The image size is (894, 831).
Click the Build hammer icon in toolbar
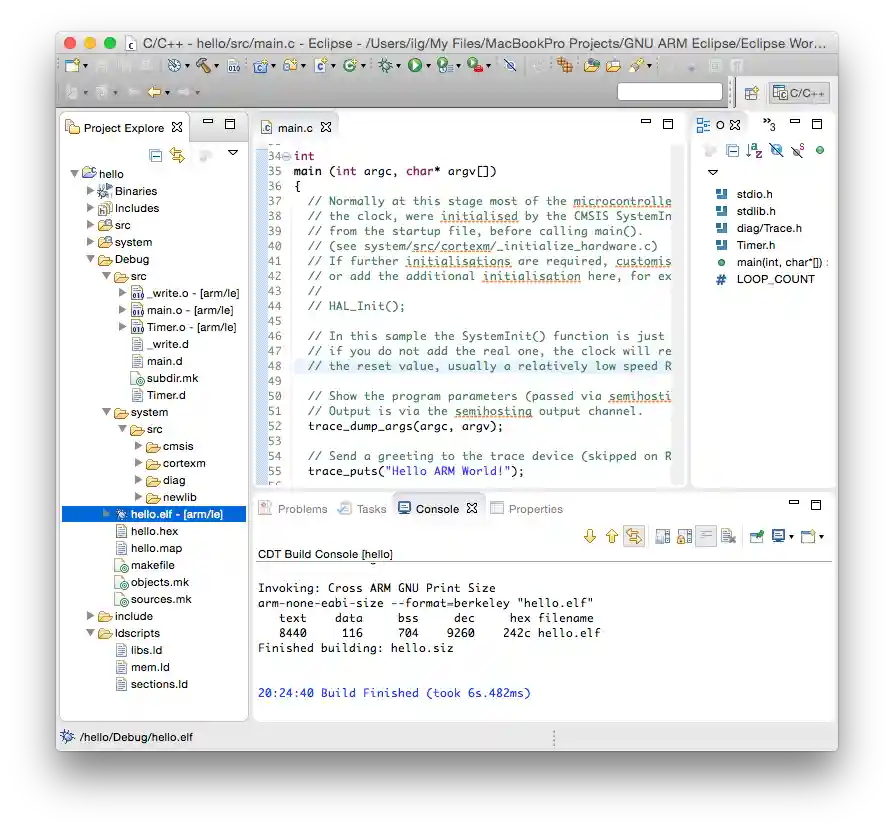[x=202, y=66]
